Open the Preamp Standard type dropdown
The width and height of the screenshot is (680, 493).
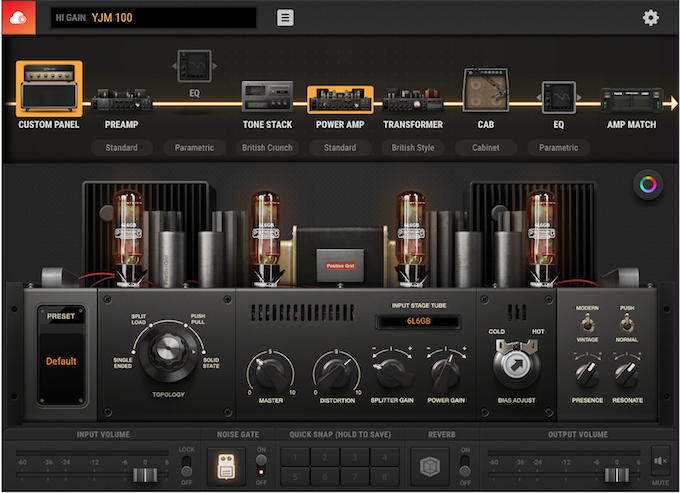(x=121, y=147)
